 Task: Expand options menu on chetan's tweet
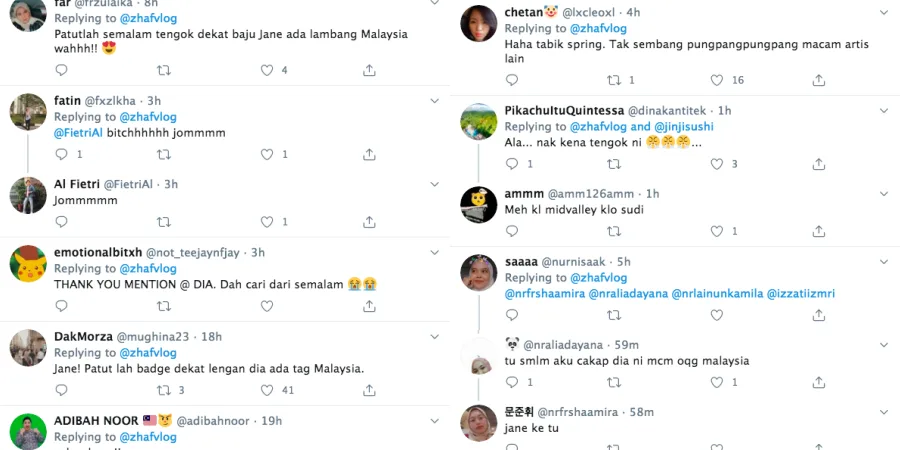tap(883, 10)
